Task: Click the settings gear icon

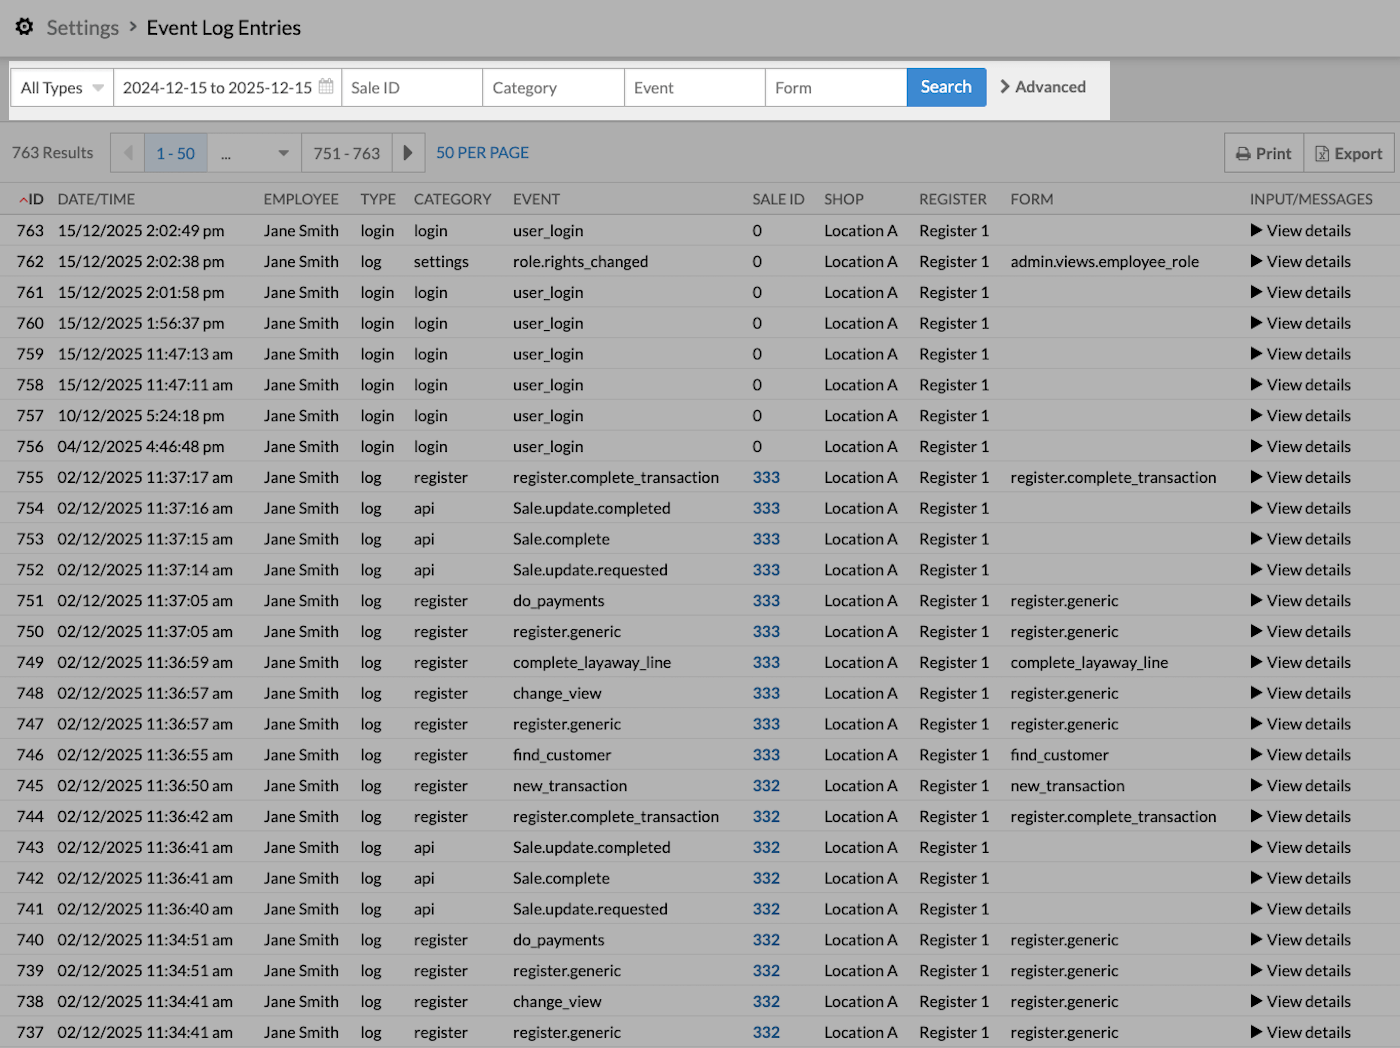Action: point(24,27)
